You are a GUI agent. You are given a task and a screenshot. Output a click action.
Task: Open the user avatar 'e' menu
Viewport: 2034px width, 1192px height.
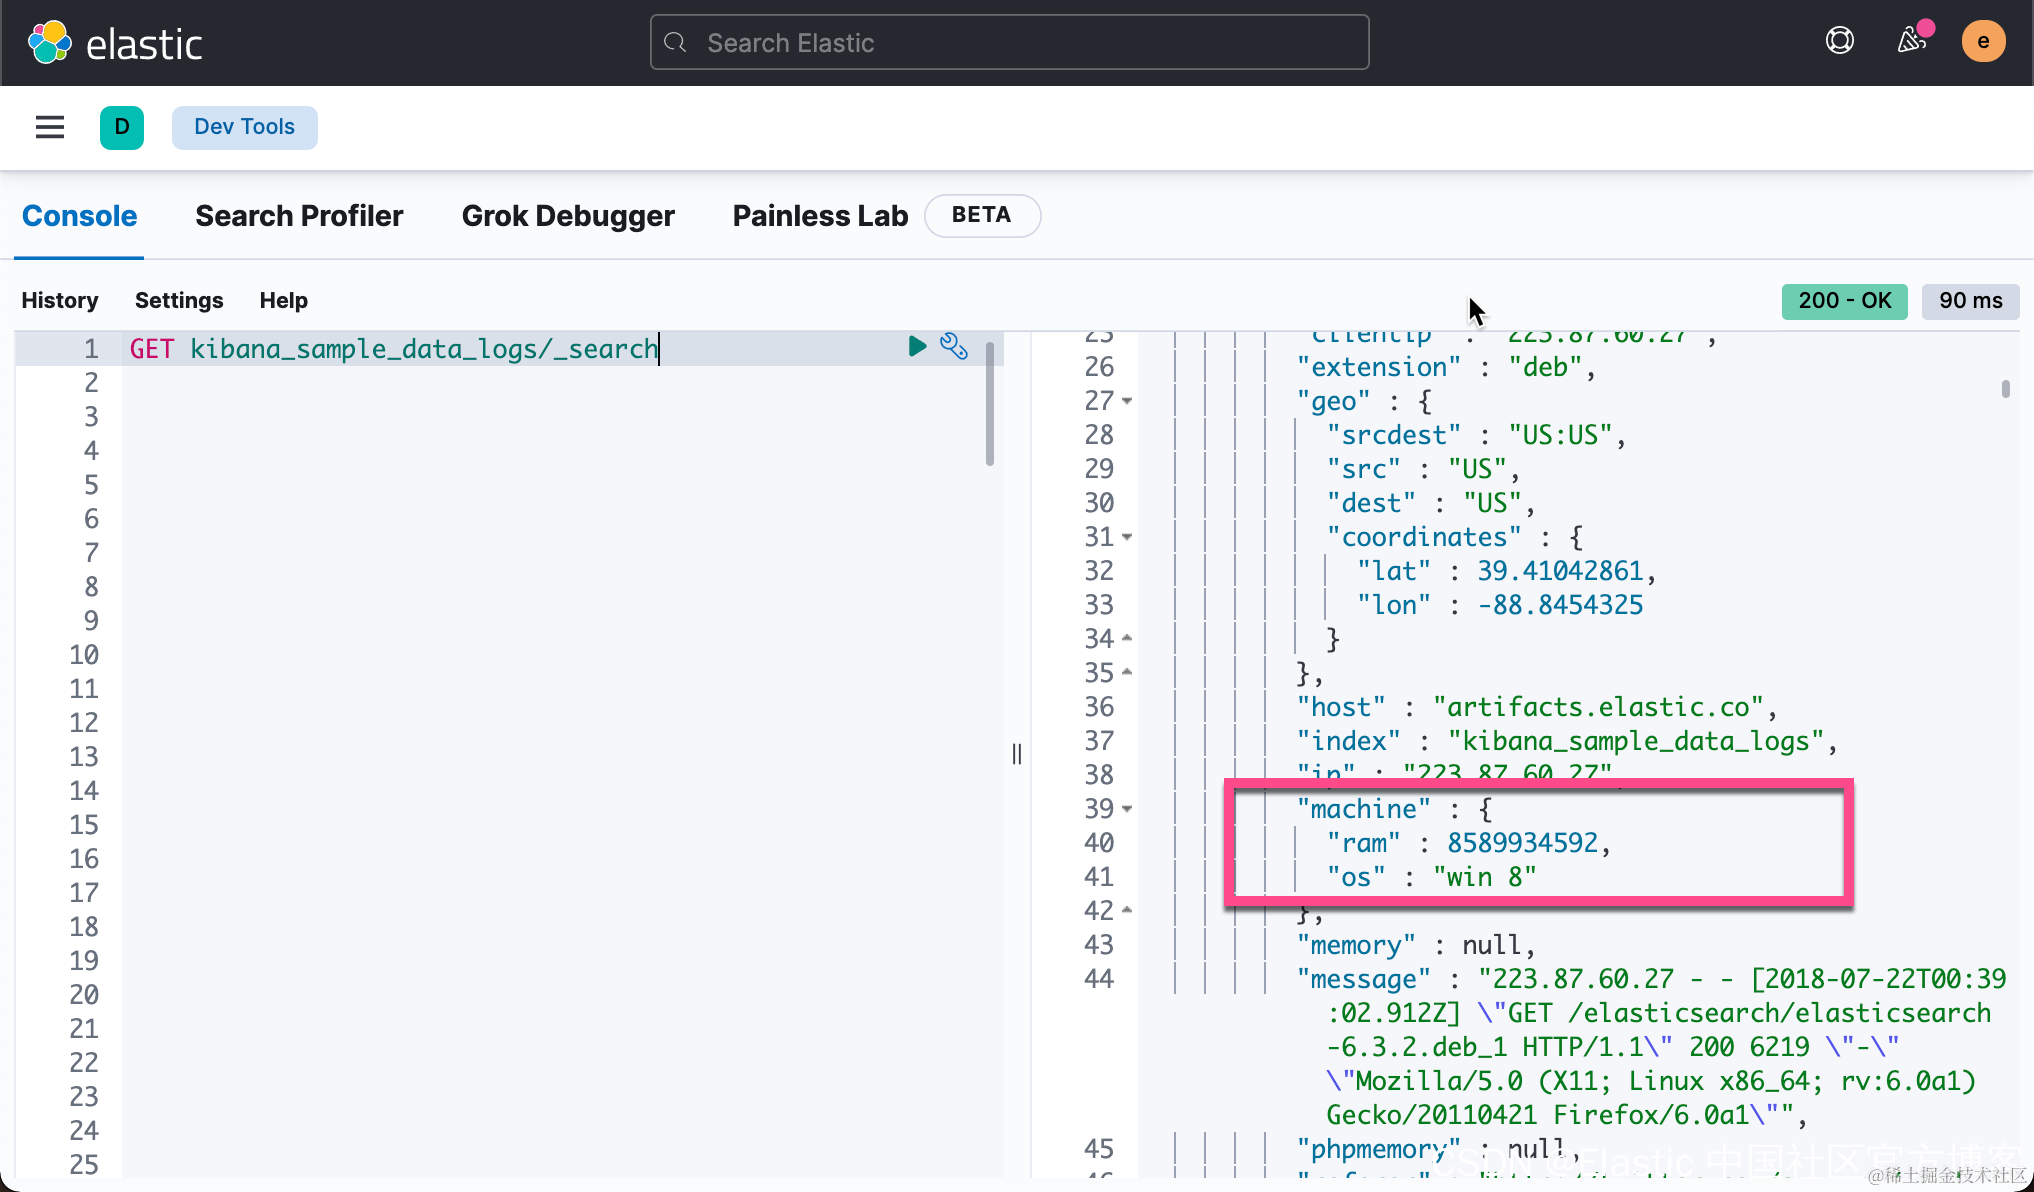[1982, 42]
